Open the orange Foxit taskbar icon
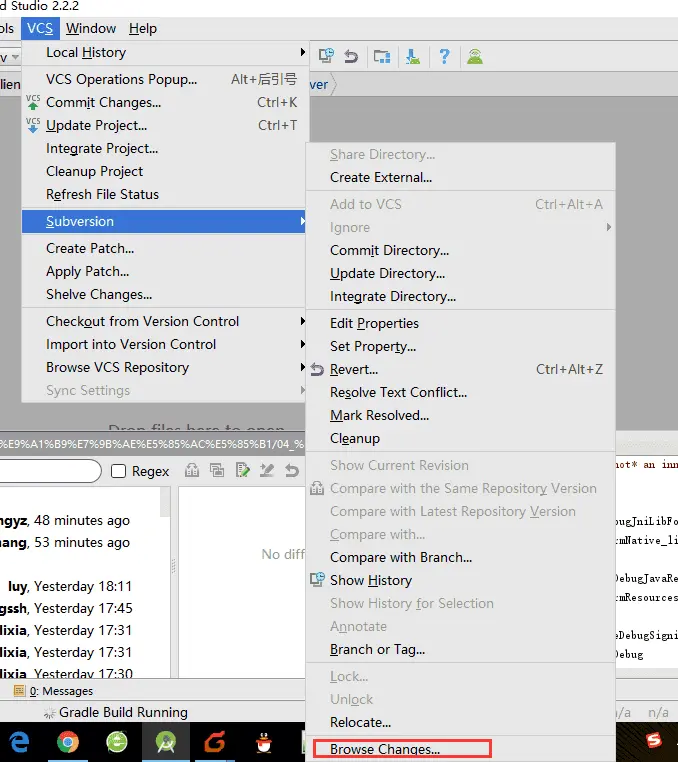Screen dimensions: 678x762 point(214,742)
